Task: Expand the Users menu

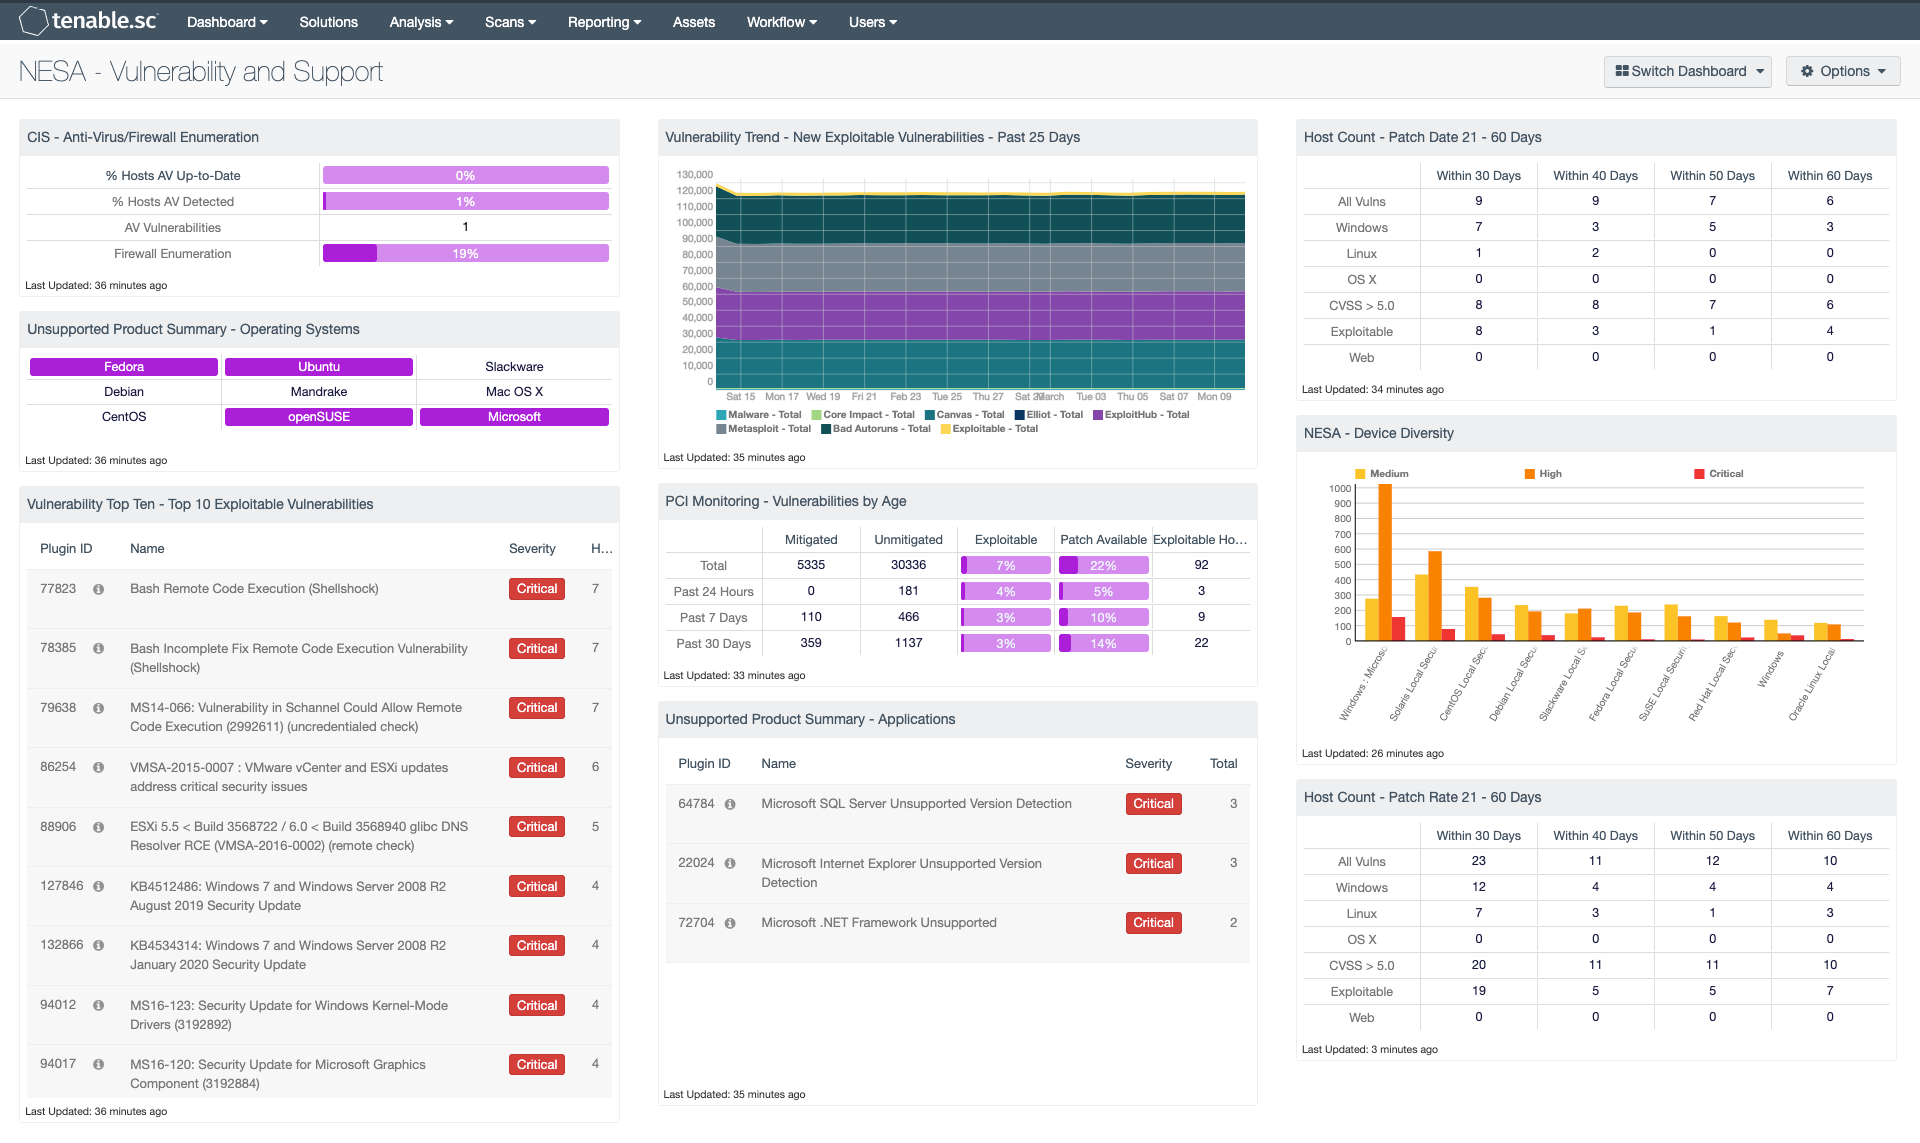Action: [872, 22]
